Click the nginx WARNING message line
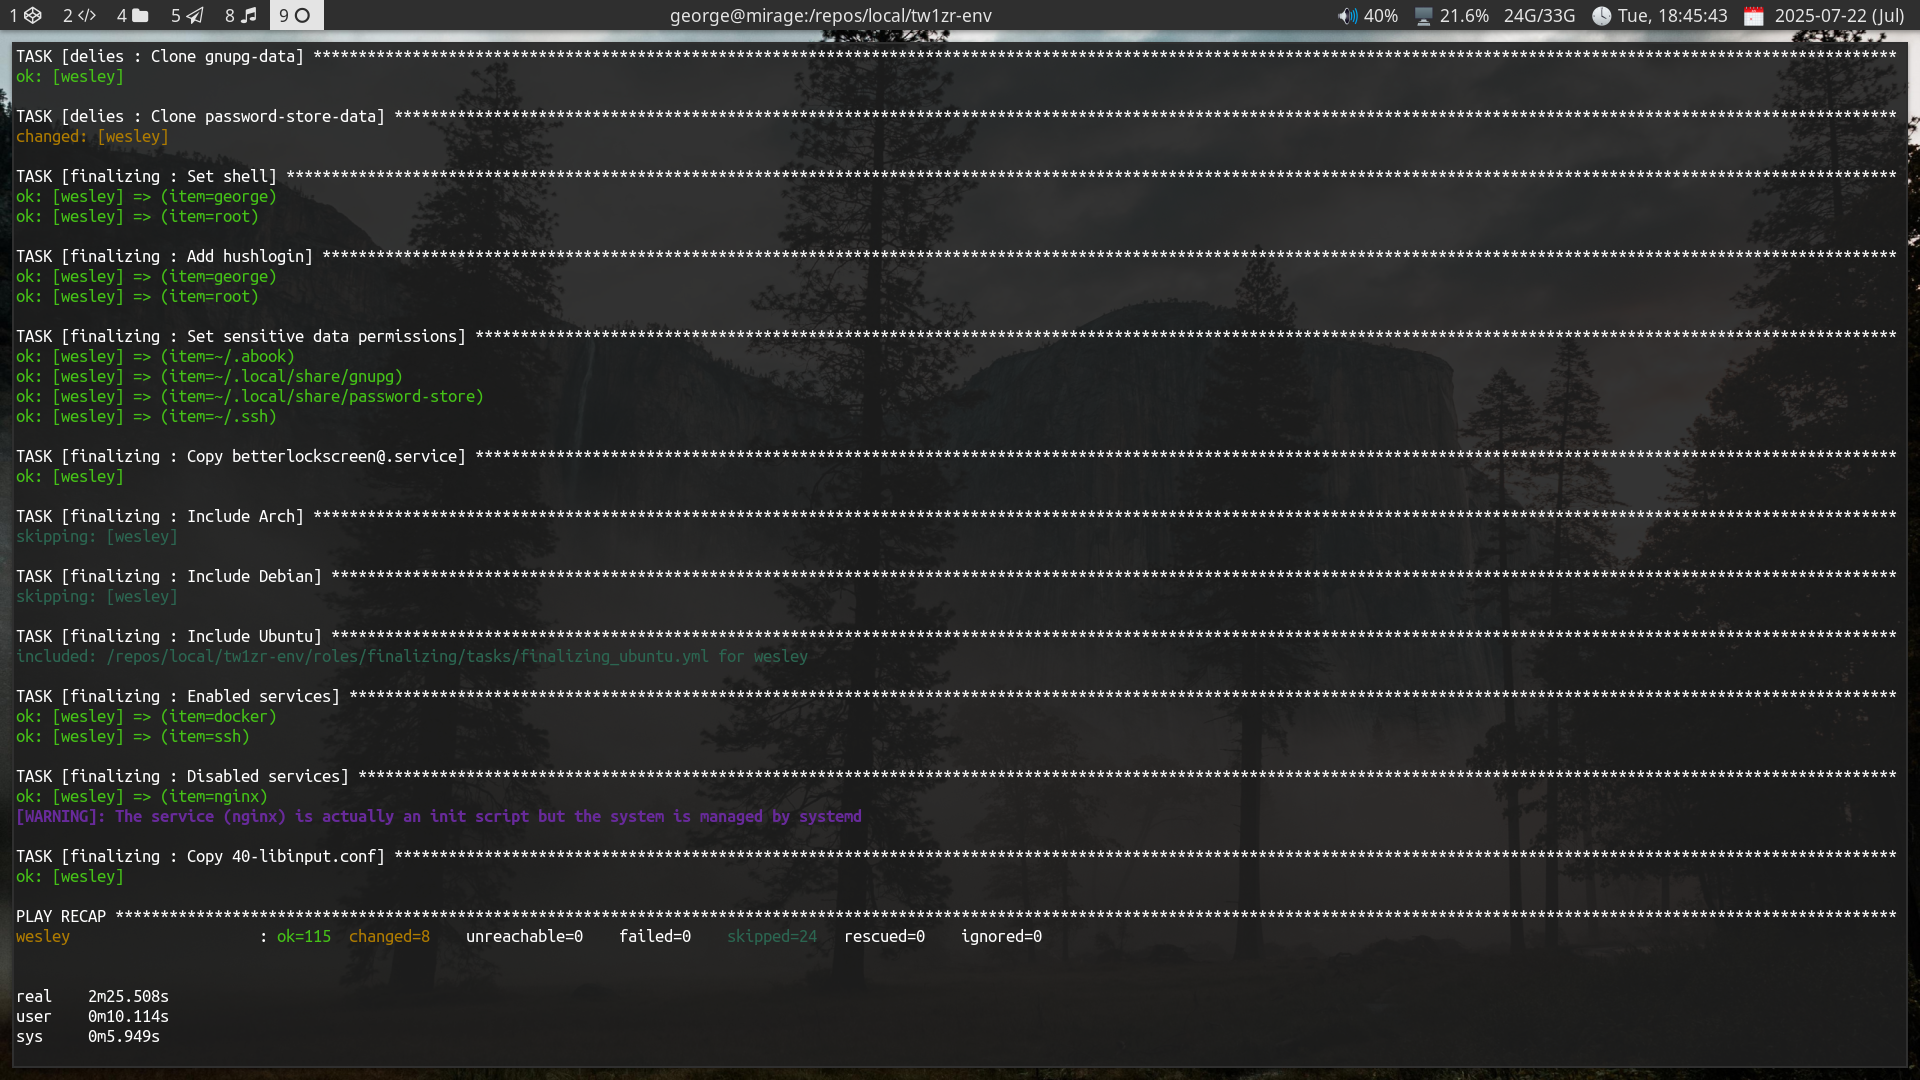This screenshot has width=1920, height=1080. pos(438,817)
